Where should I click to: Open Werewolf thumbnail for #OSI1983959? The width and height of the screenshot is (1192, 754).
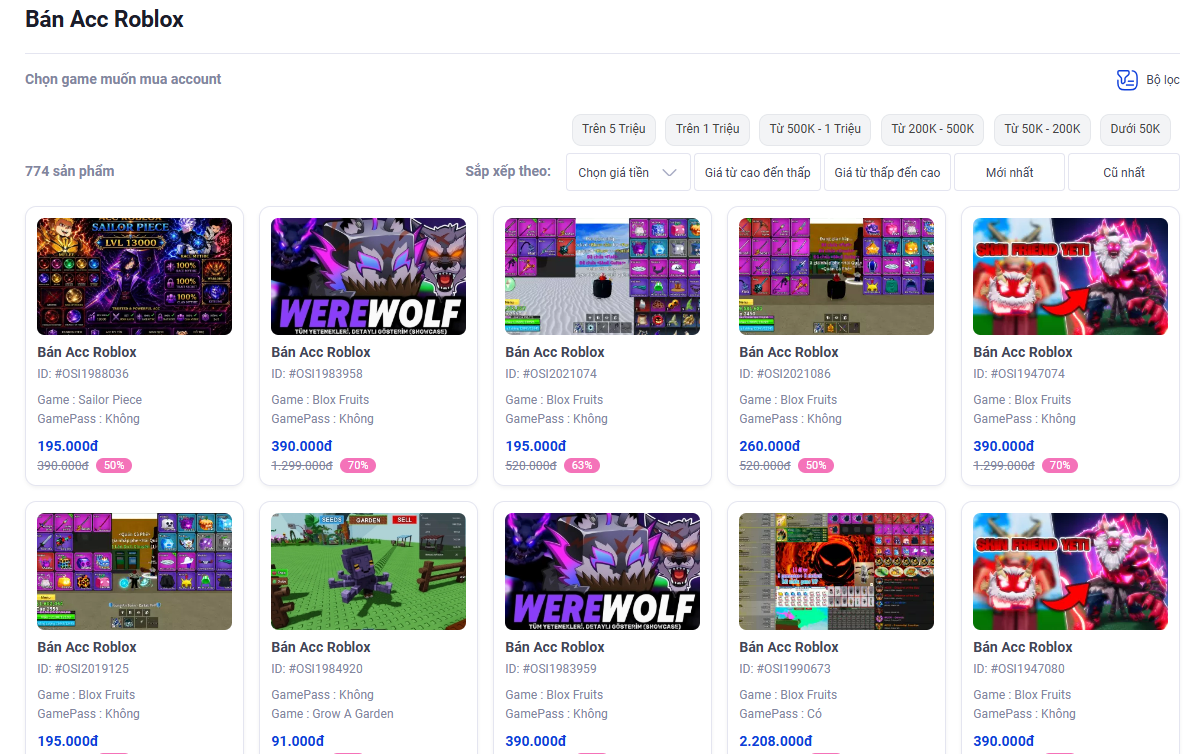[603, 572]
